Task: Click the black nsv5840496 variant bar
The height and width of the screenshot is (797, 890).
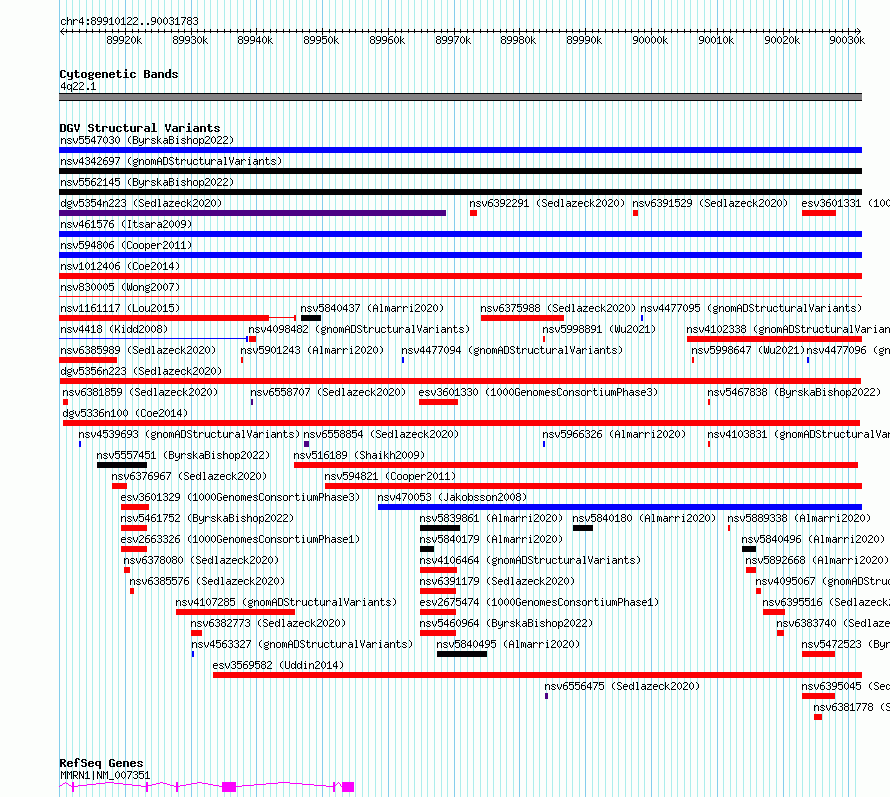Action: click(x=749, y=549)
